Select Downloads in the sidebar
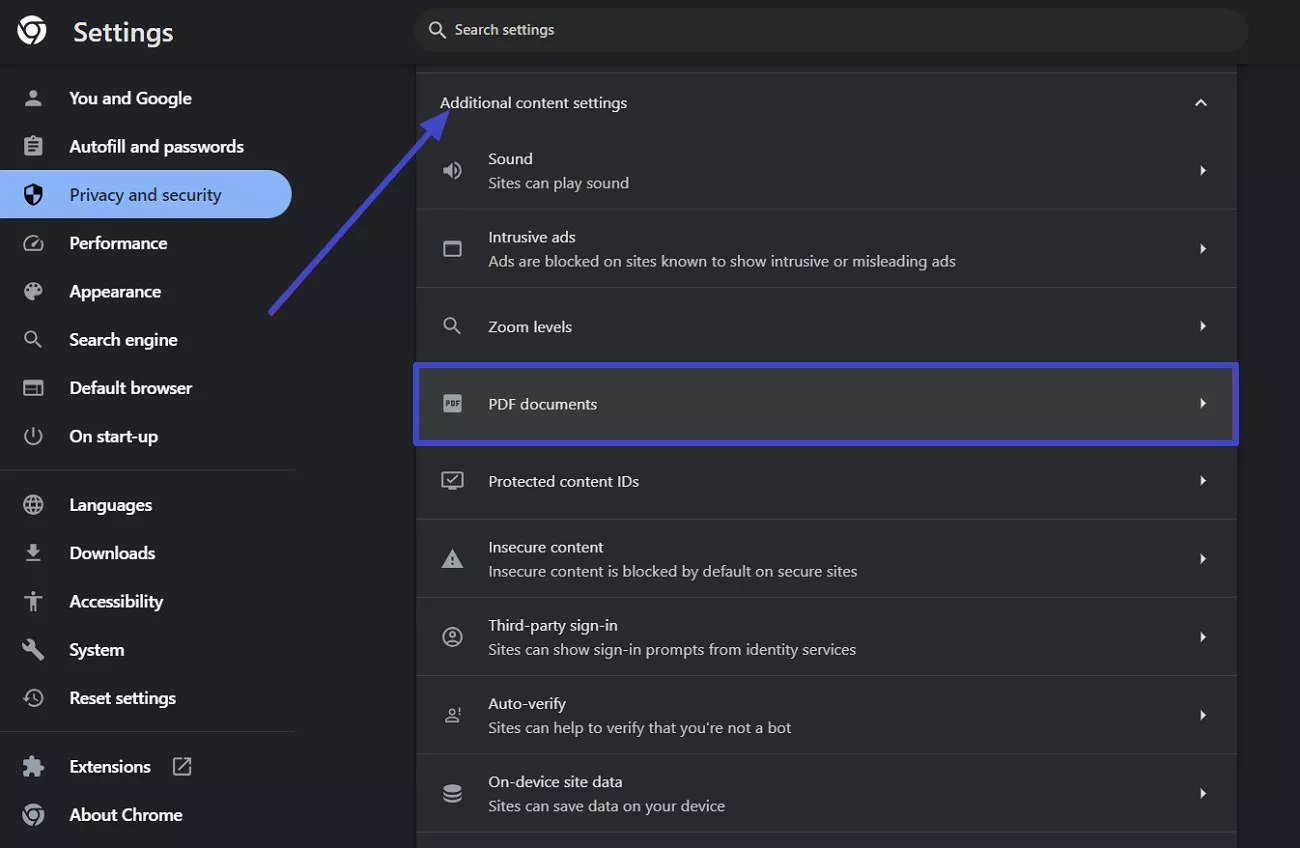Screen dimensions: 1300x848 coord(112,553)
